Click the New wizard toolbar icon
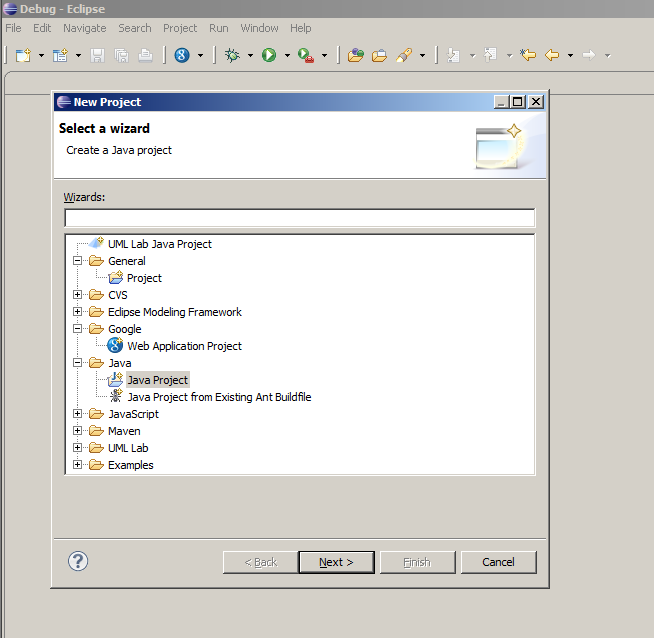 23,55
